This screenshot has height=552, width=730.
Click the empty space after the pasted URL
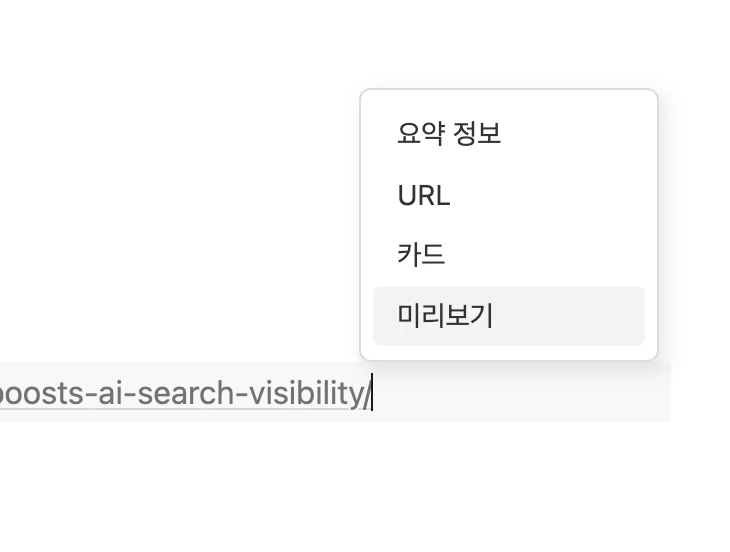[x=520, y=394]
